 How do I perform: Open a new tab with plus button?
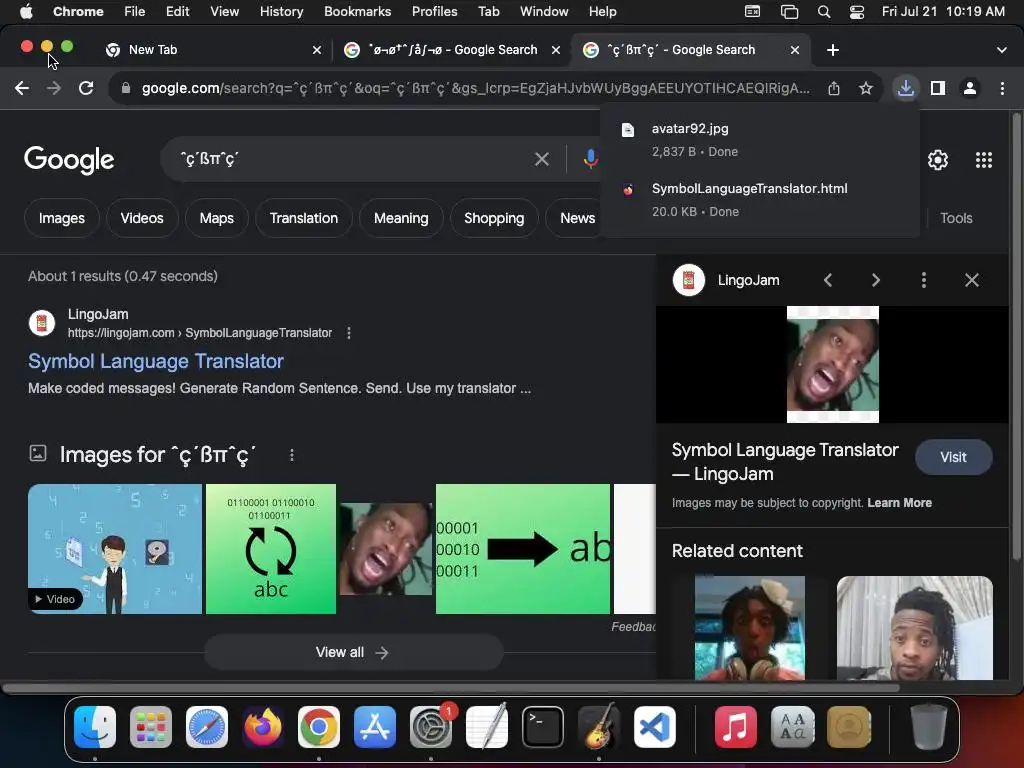833,50
